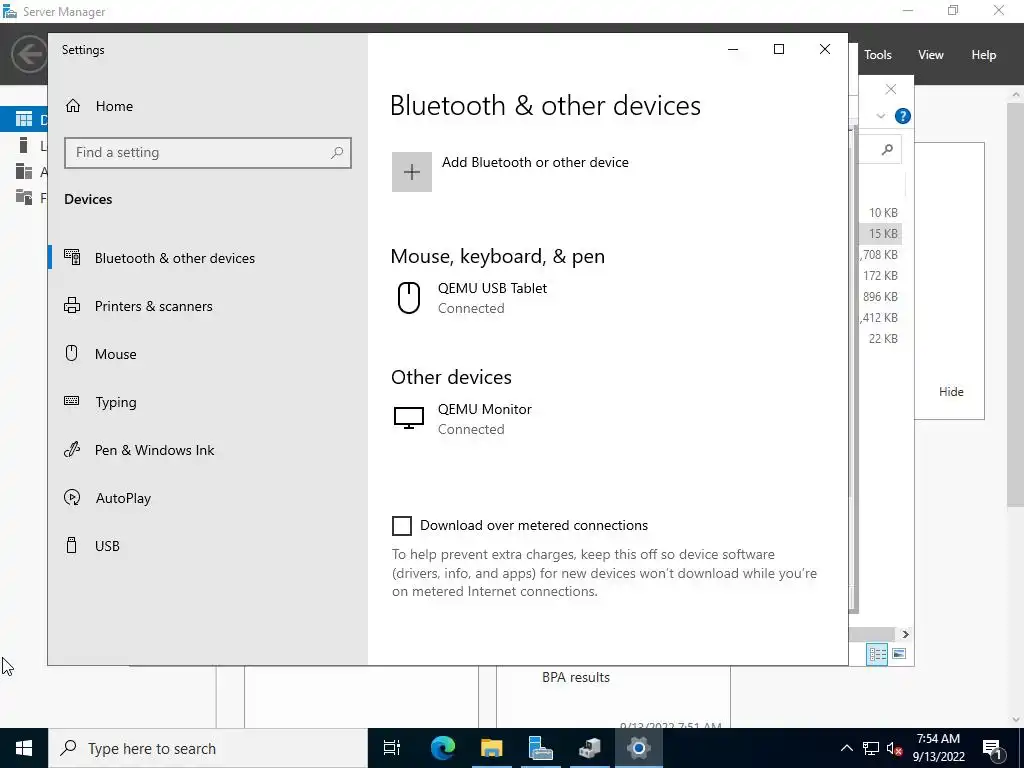
Task: Open notification center icon
Action: (992, 748)
